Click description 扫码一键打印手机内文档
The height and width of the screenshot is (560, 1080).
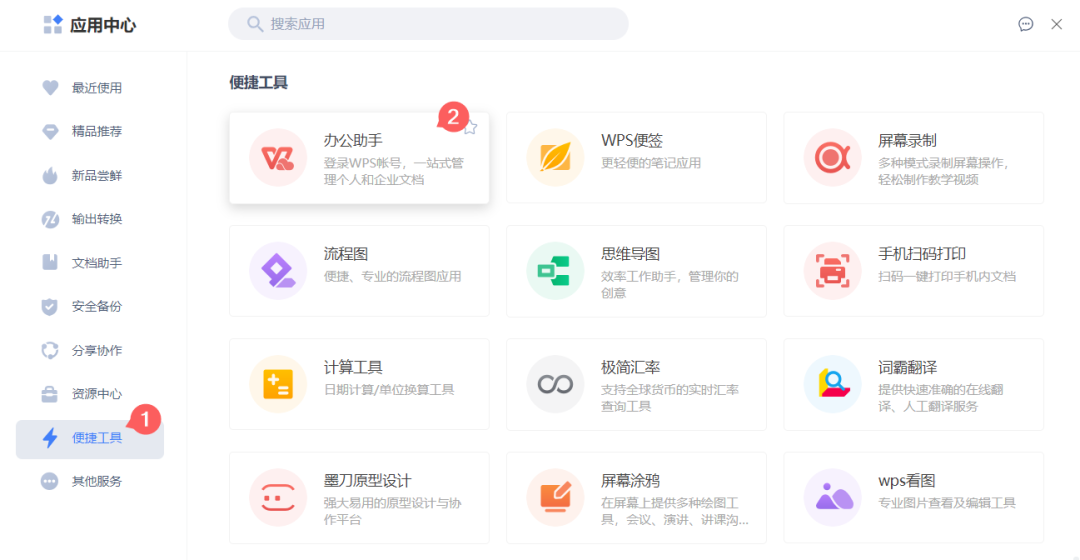[946, 277]
